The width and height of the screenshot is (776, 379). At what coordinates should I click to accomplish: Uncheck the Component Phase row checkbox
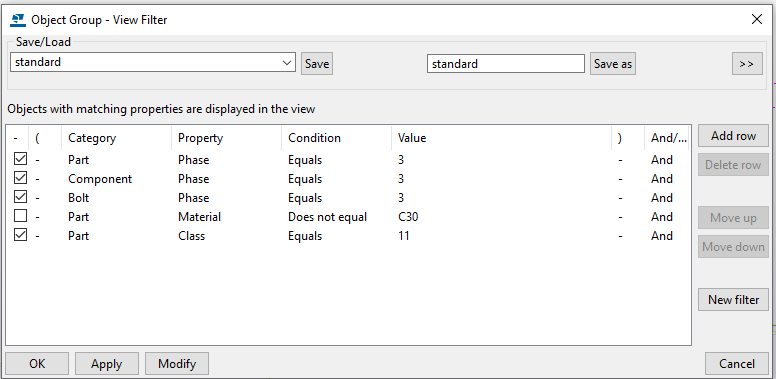tap(20, 178)
